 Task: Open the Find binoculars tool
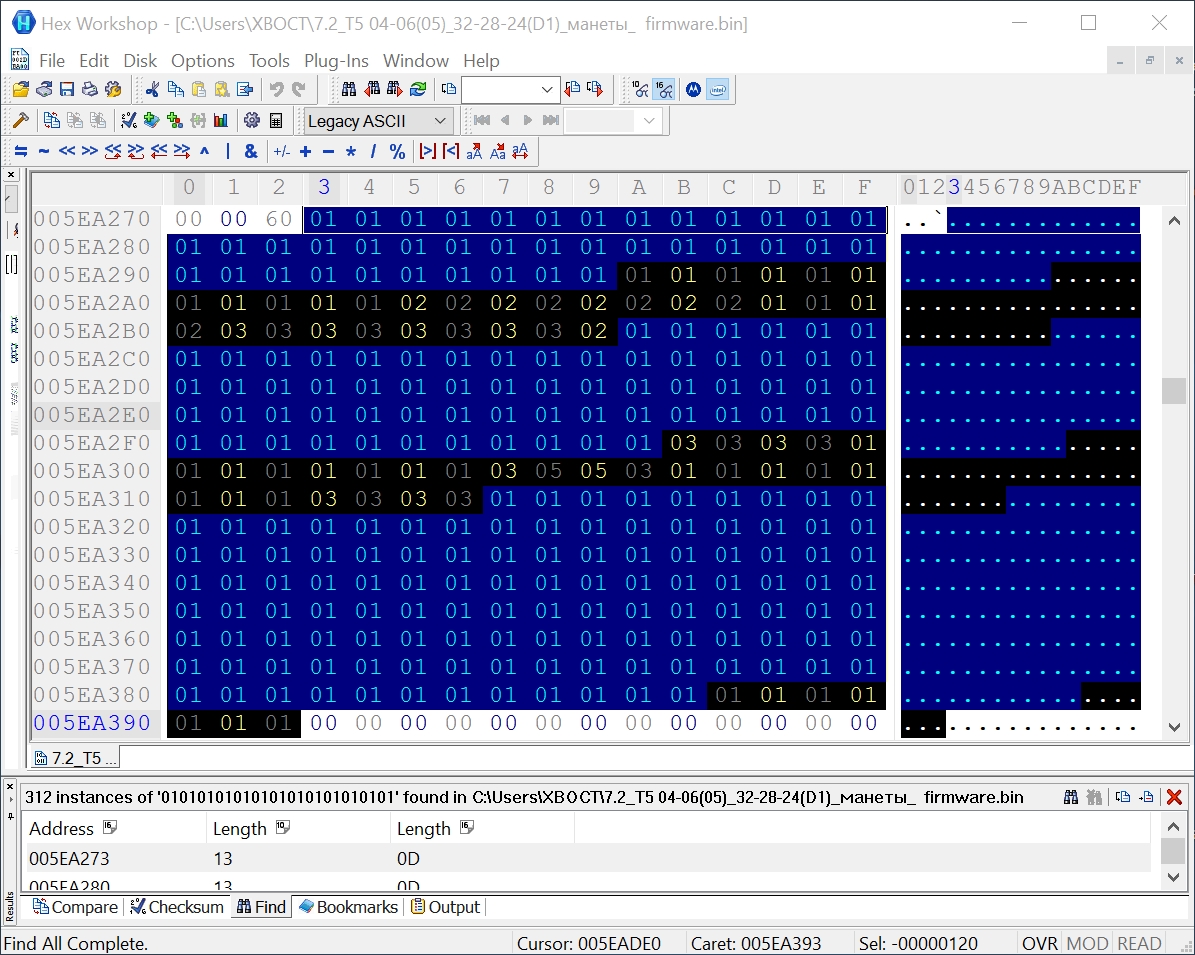click(349, 90)
